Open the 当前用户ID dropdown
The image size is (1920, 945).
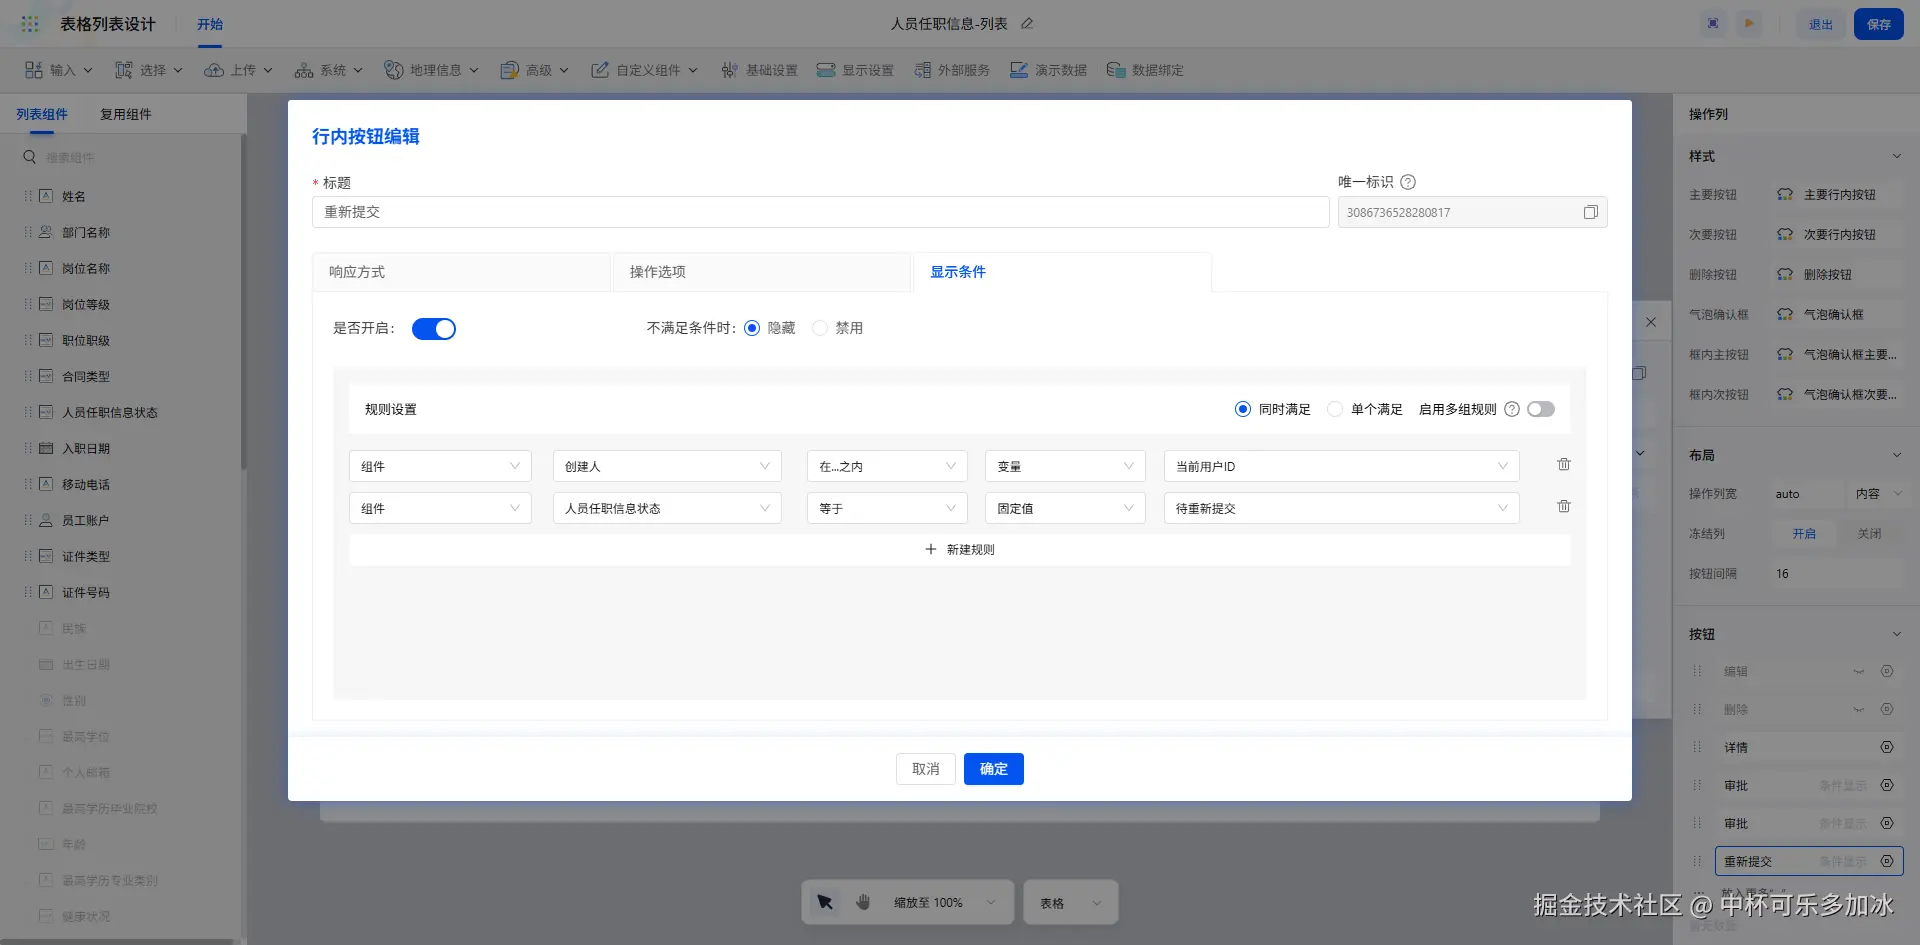1341,466
